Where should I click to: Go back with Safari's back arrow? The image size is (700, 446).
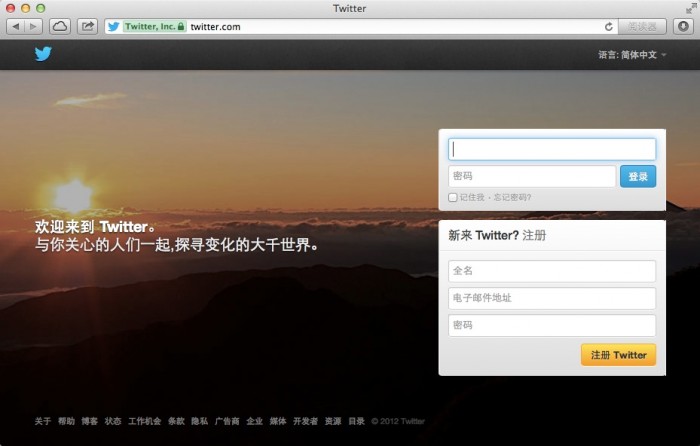click(x=16, y=26)
